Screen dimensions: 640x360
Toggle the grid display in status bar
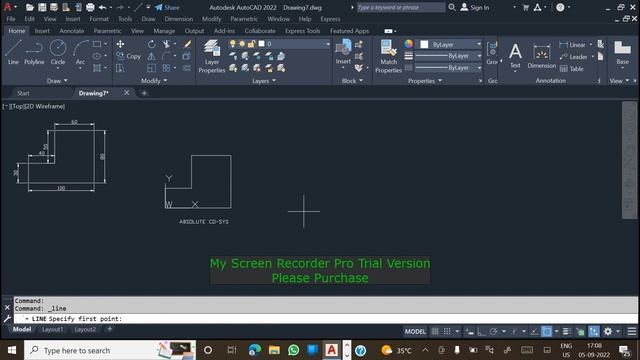(435, 331)
